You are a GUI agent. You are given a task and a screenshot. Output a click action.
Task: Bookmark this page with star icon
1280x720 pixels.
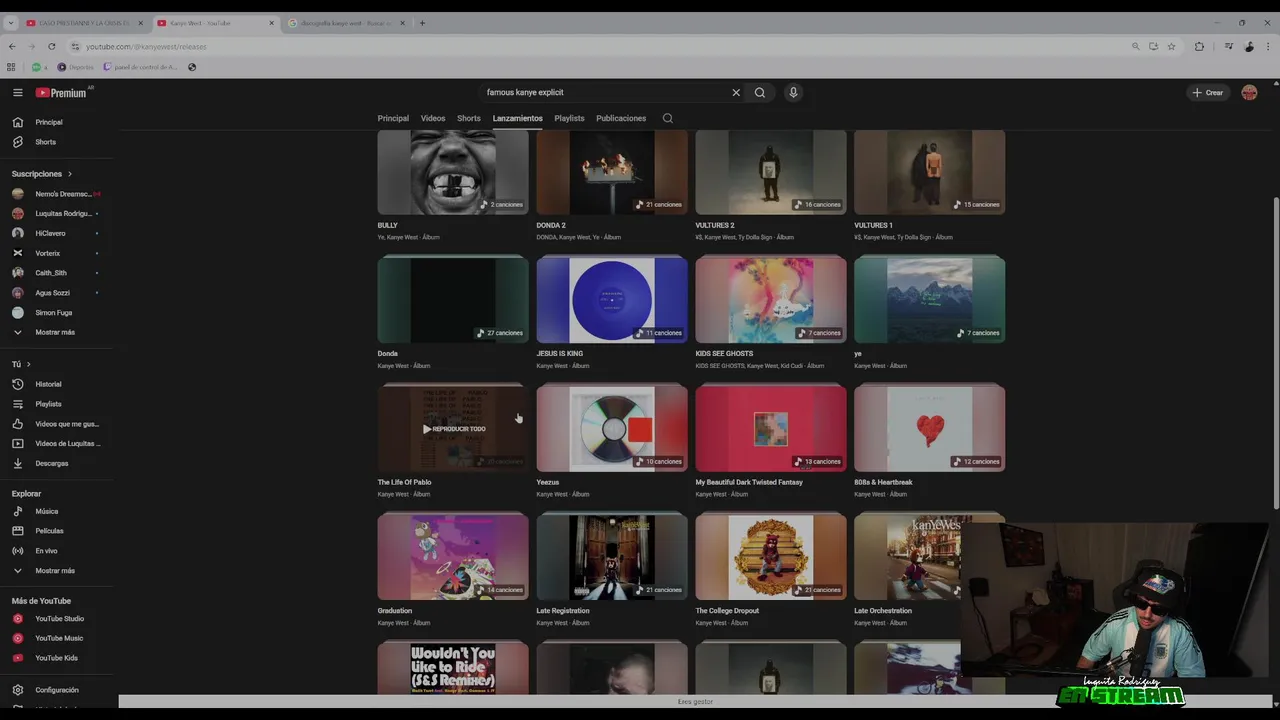click(x=1171, y=46)
